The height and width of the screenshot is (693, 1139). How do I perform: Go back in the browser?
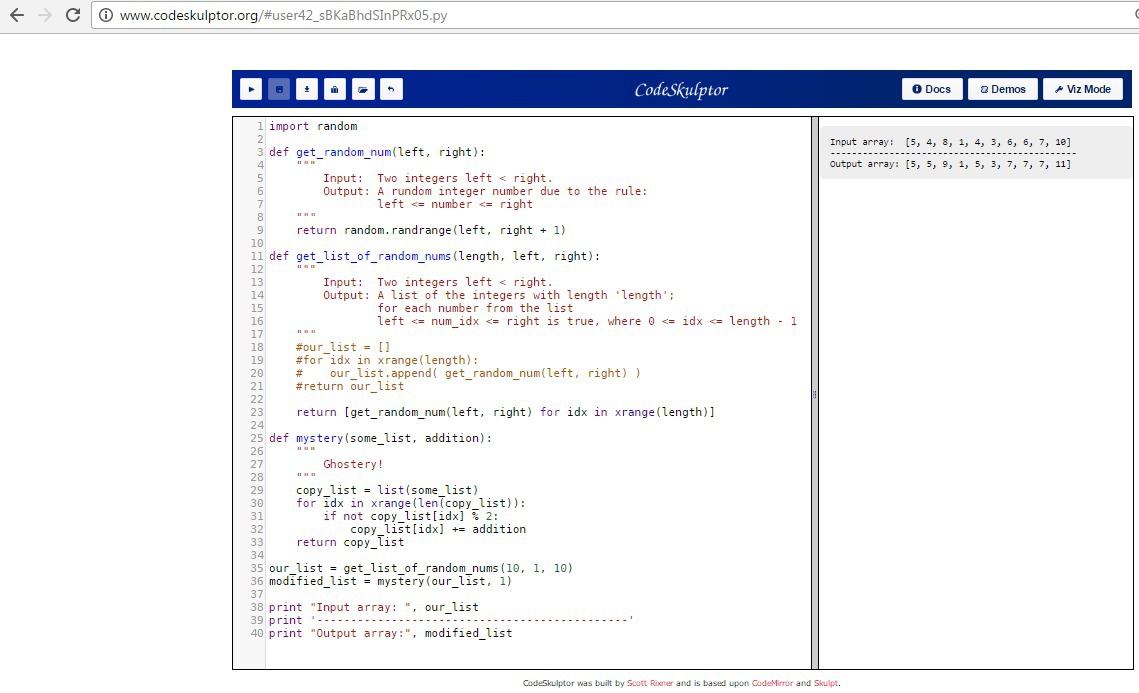tap(17, 15)
